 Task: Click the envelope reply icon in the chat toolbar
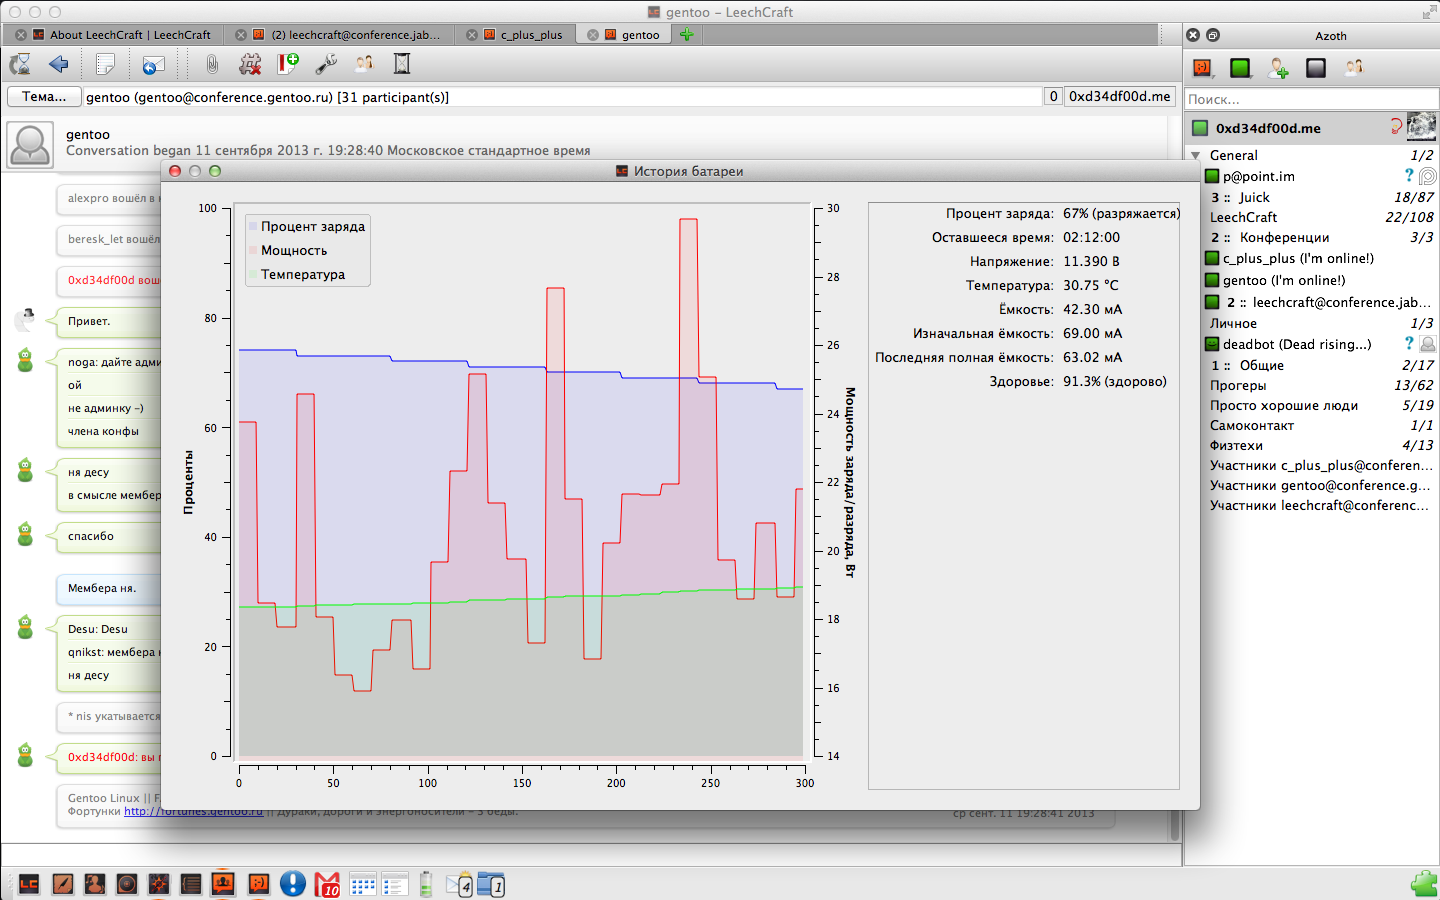(153, 64)
